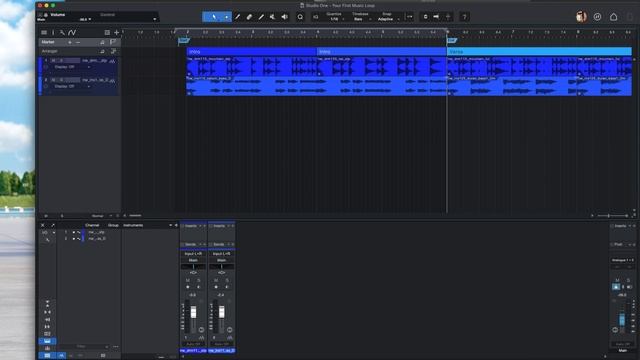640x360 pixels.
Task: Solo channel 2 in the mixer
Action: (x=227, y=280)
